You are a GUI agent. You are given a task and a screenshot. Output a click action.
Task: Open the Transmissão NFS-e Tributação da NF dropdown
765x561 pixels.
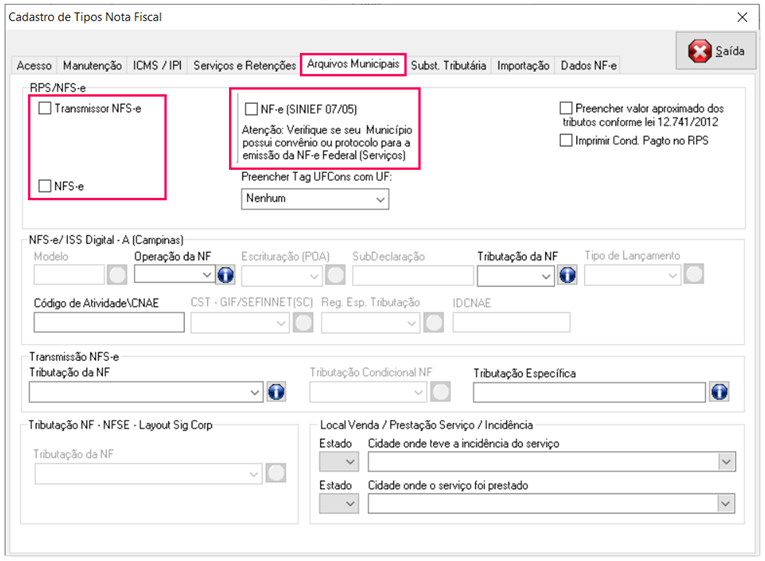click(x=254, y=392)
